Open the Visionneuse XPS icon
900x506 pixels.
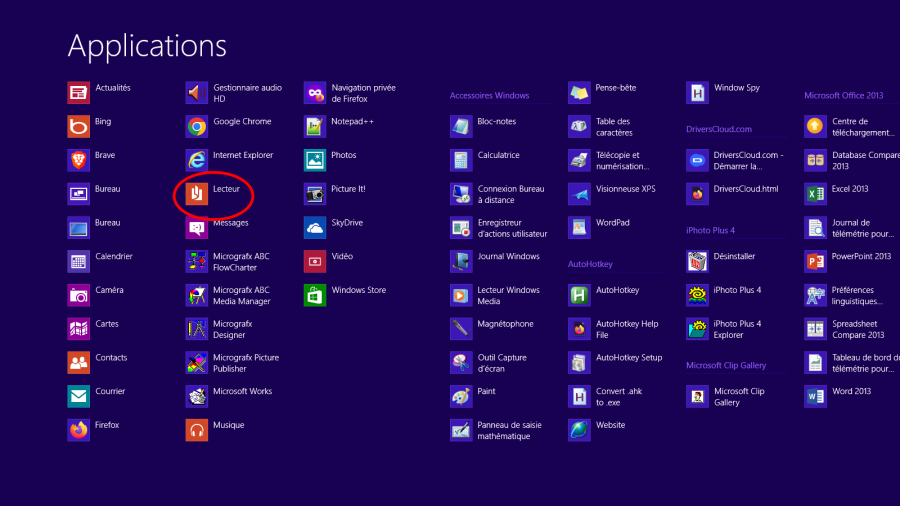pos(580,194)
